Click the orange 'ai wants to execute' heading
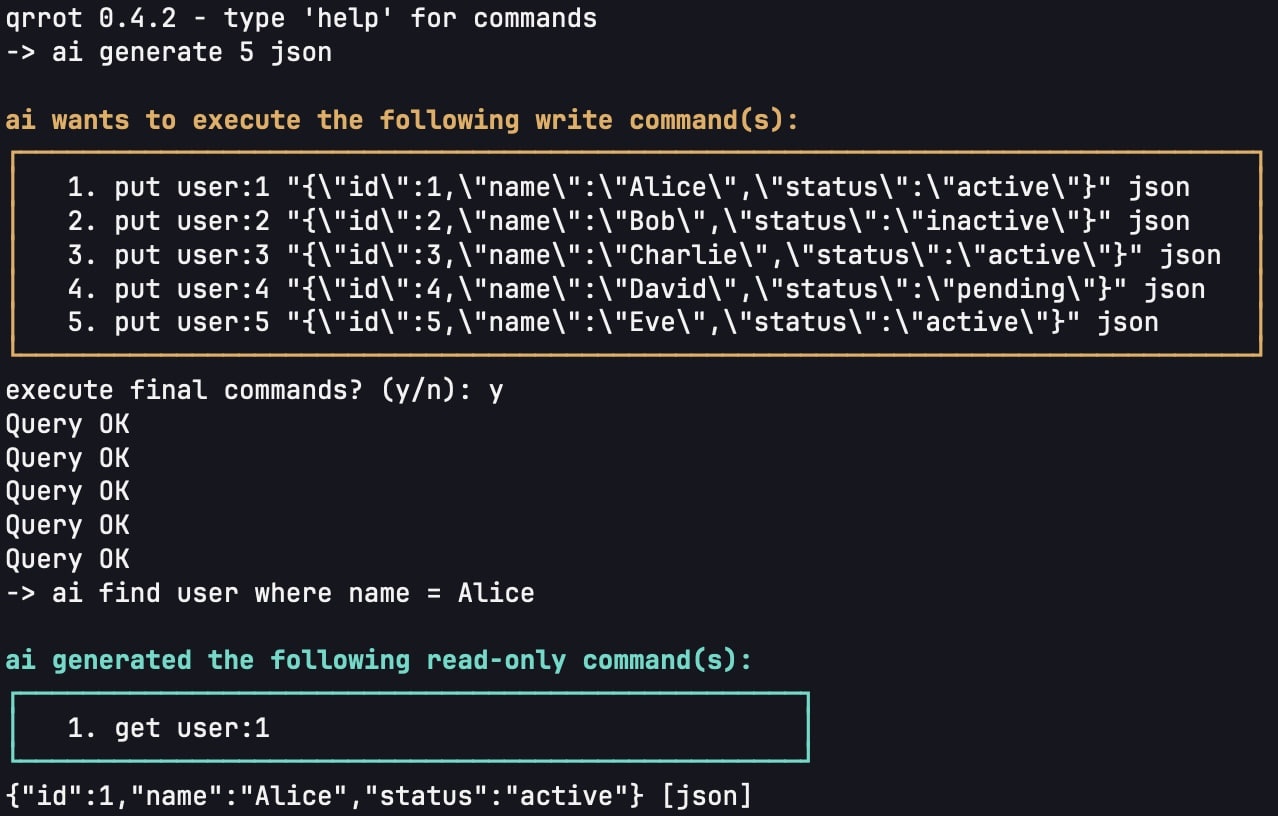The image size is (1278, 816). (402, 120)
